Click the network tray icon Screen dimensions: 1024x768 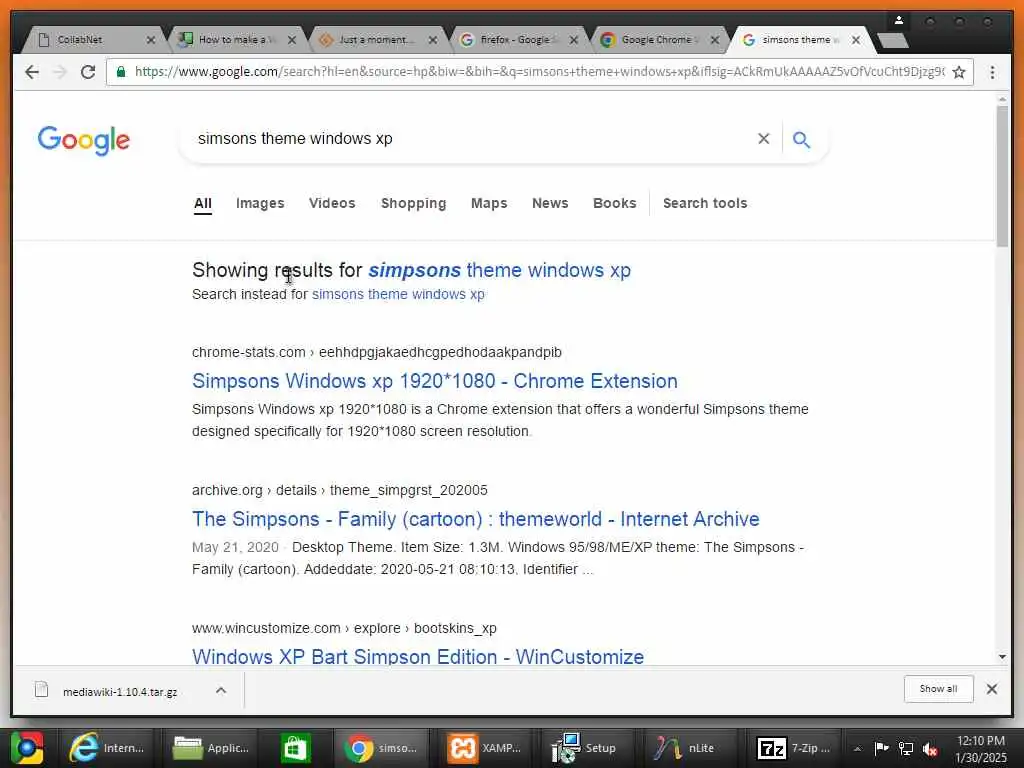(906, 749)
